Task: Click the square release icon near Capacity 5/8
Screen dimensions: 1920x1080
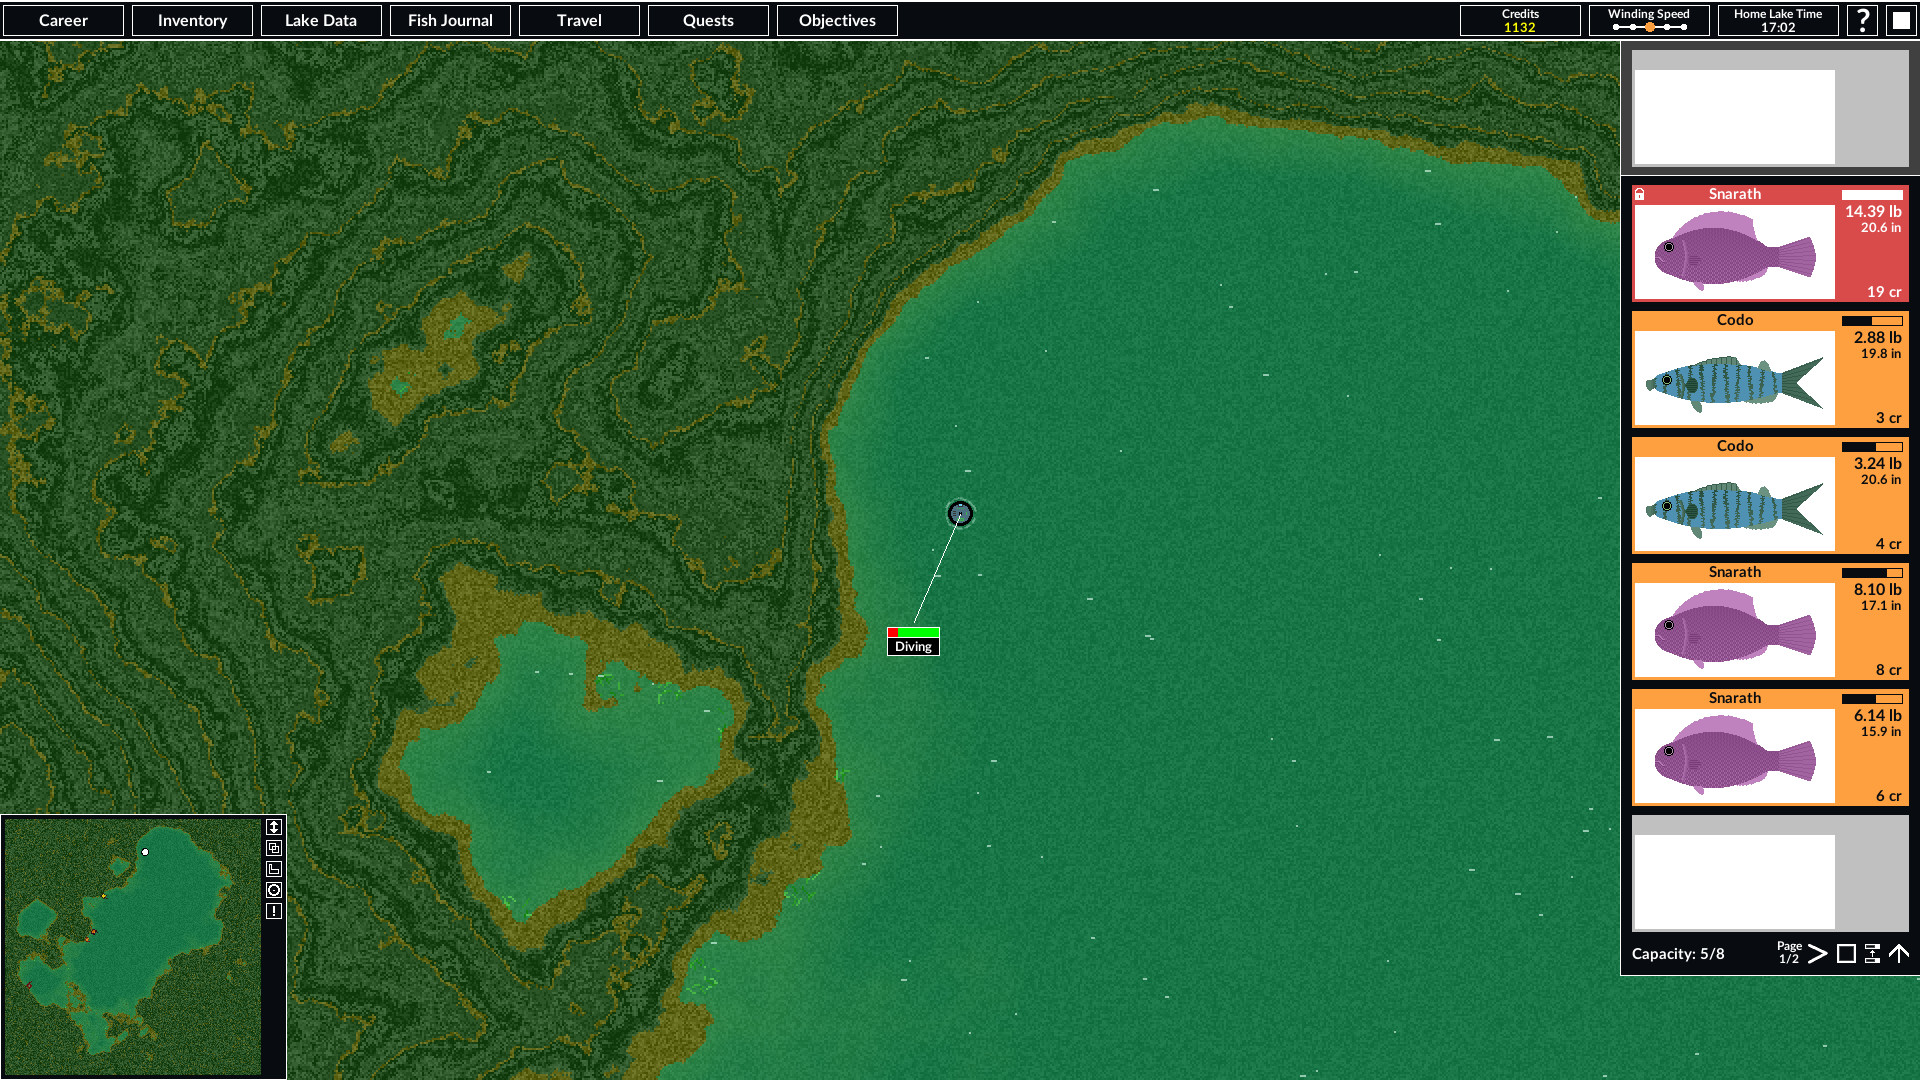Action: [x=1846, y=955]
